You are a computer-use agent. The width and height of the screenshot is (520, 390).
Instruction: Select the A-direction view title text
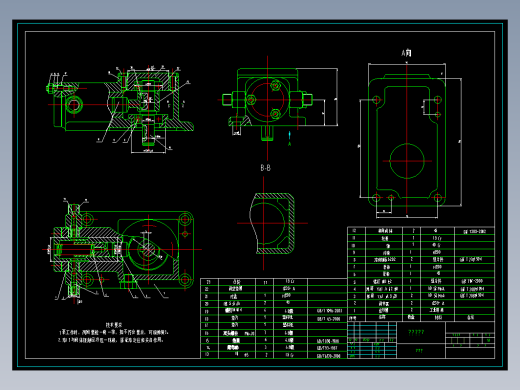[x=406, y=53]
